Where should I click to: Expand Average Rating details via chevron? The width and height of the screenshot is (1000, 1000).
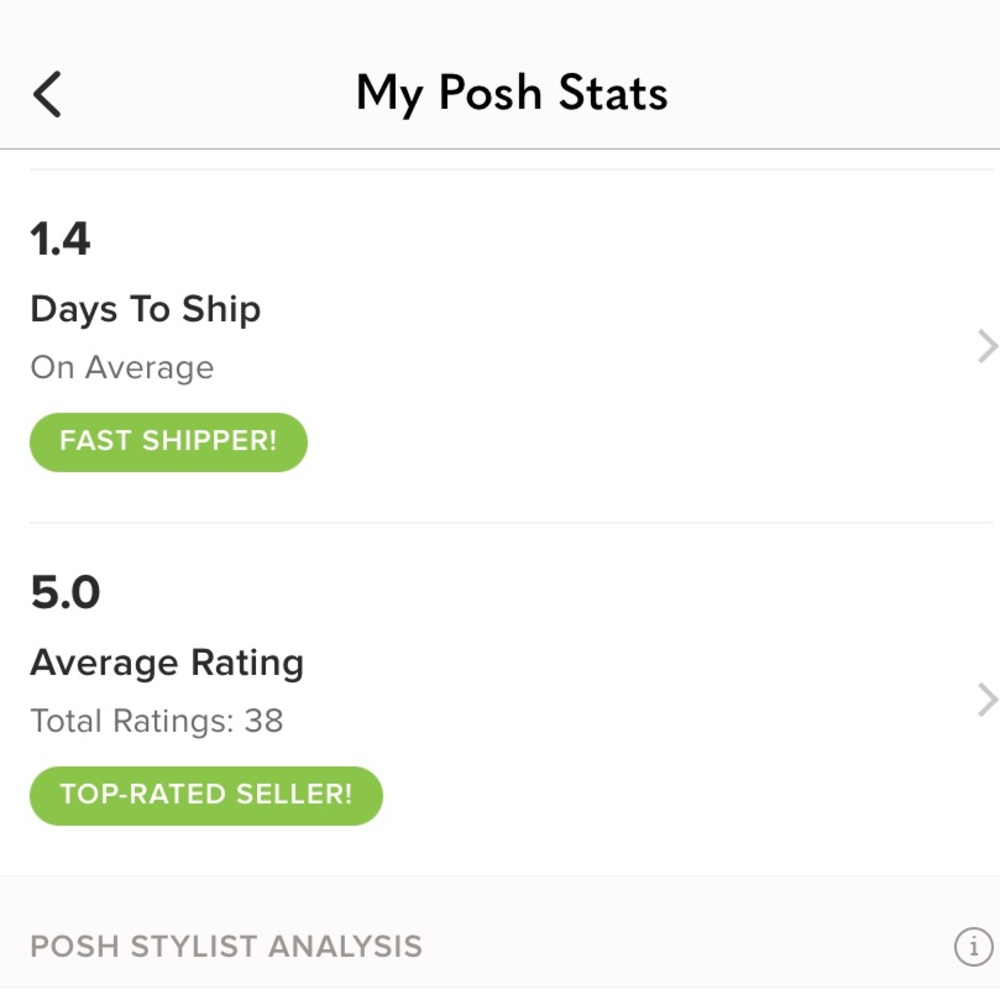(987, 700)
